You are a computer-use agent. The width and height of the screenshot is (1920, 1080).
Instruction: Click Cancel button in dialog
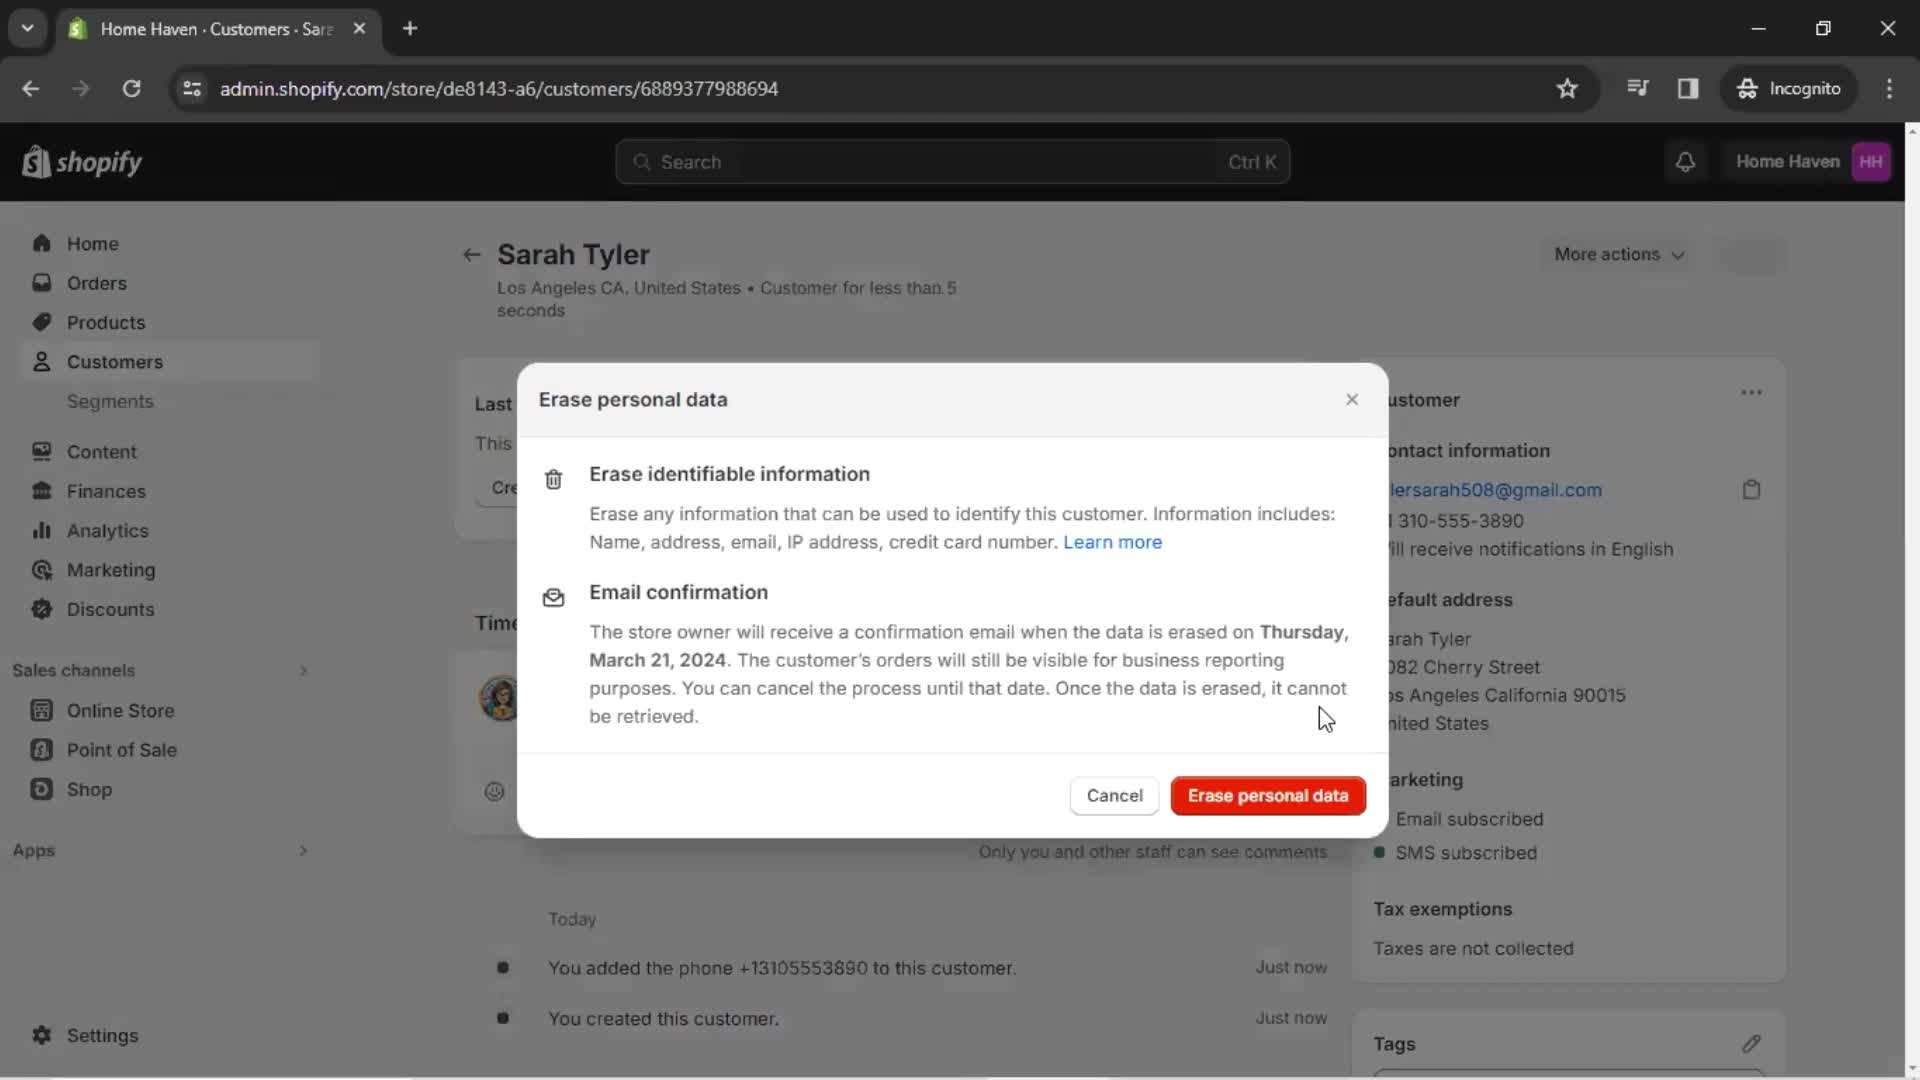point(1114,795)
